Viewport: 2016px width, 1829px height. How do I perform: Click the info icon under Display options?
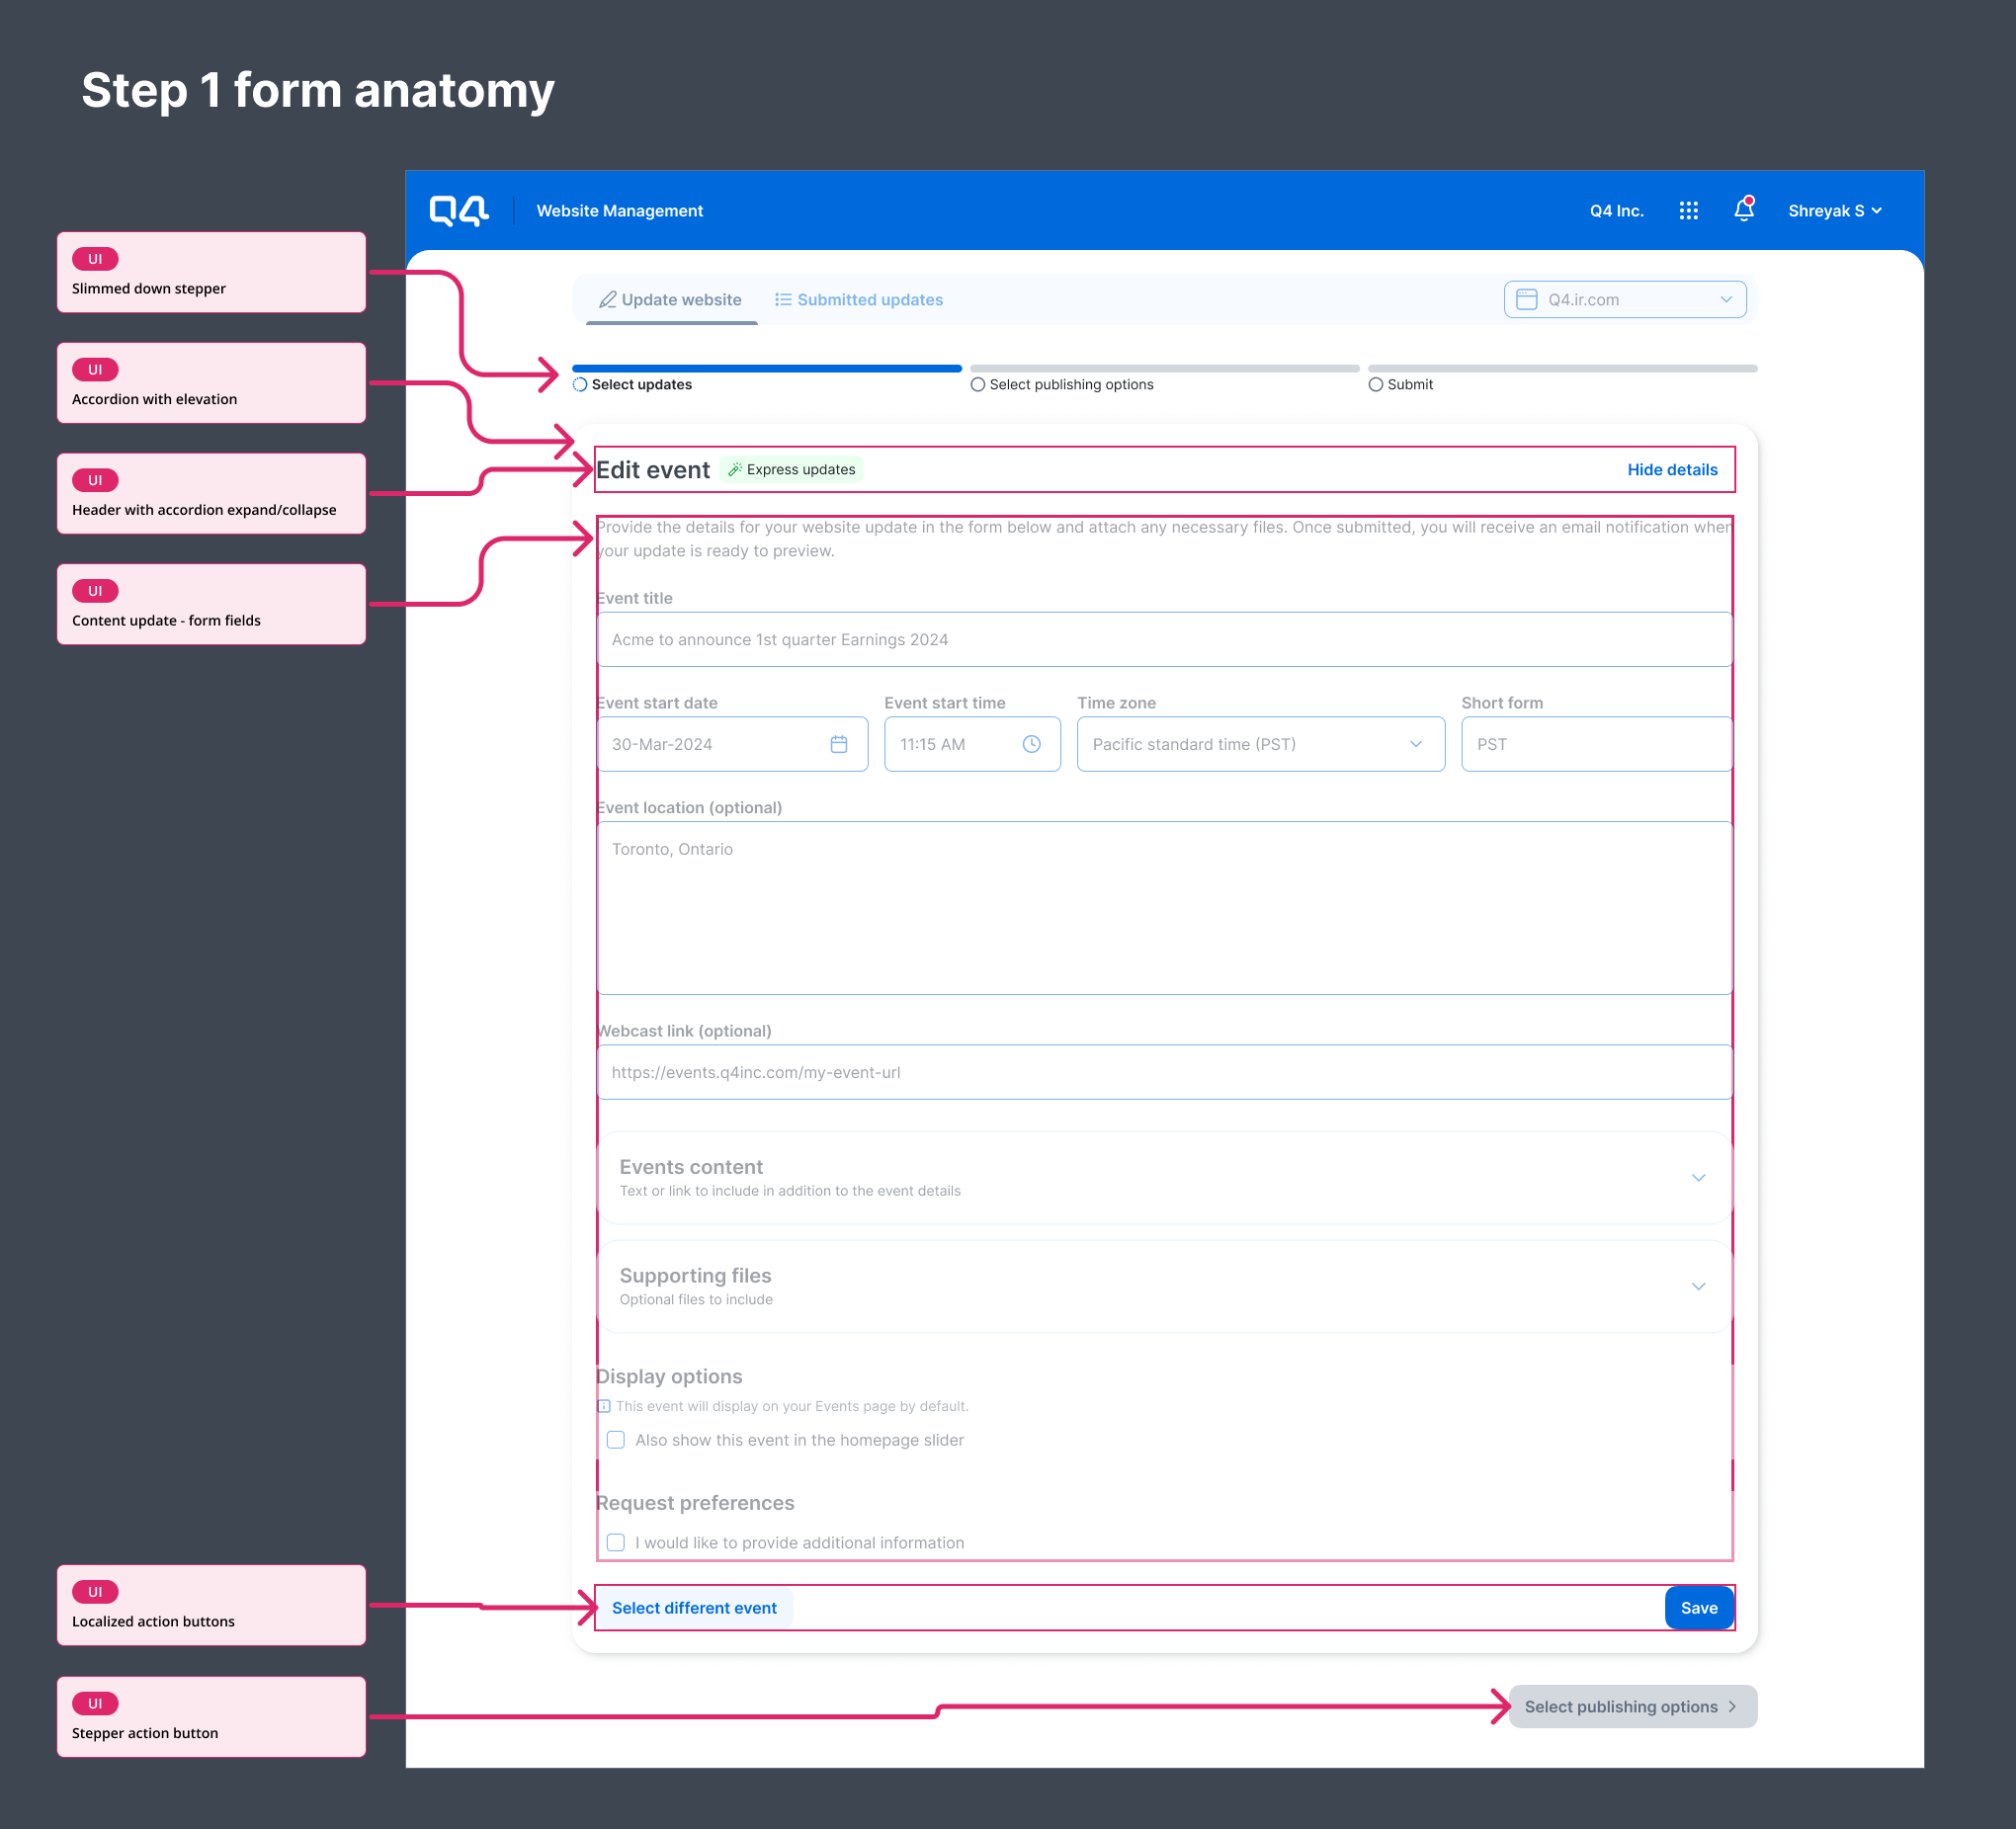(604, 1406)
